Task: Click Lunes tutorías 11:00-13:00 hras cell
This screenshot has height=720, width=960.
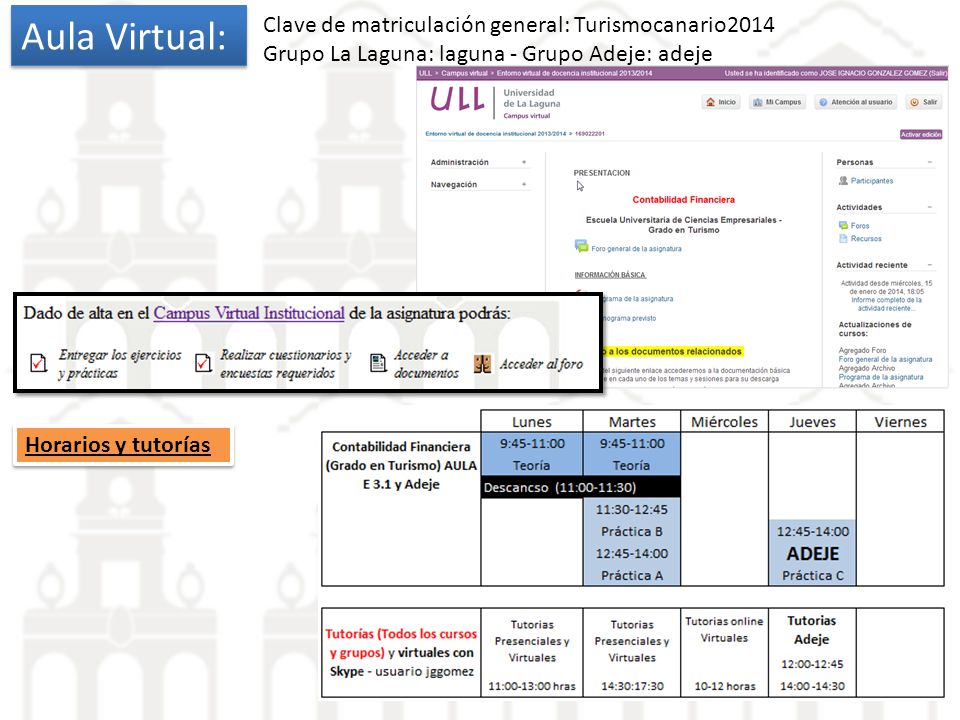Action: [x=531, y=653]
